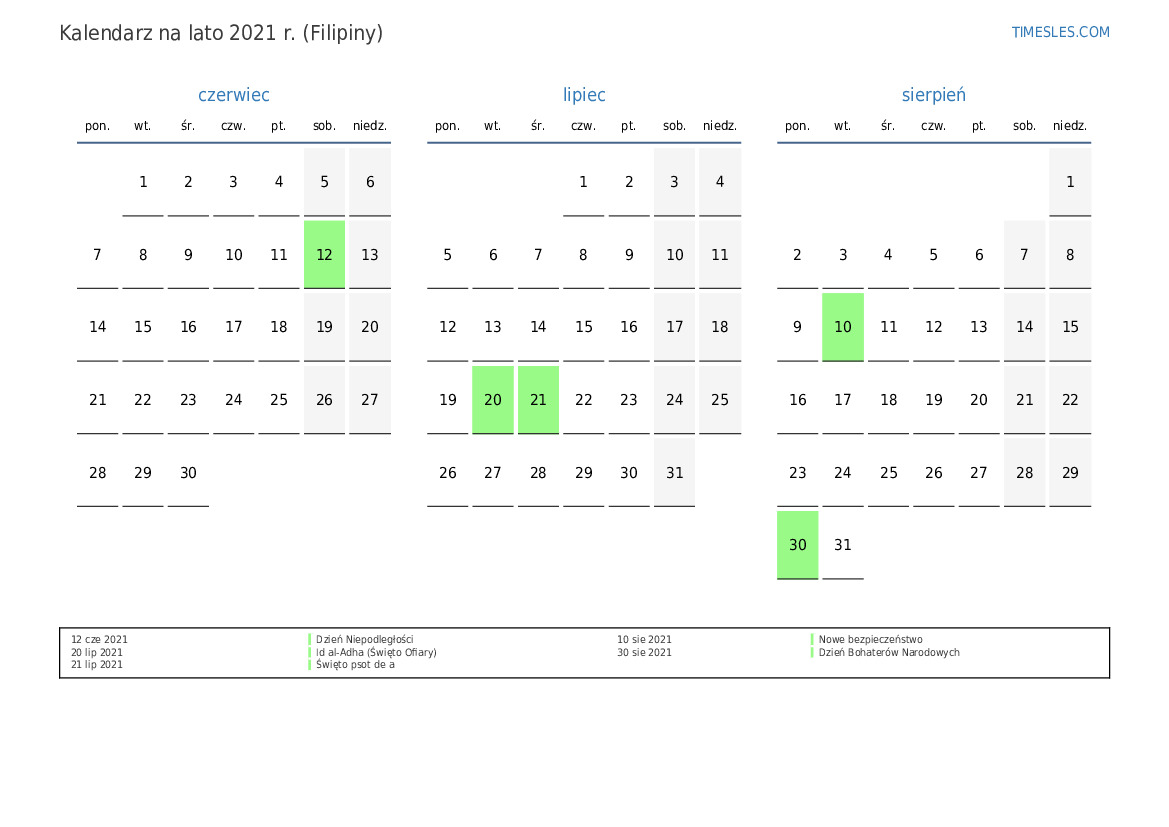
Task: Select highlighted 30 in sierpień
Action: (798, 545)
